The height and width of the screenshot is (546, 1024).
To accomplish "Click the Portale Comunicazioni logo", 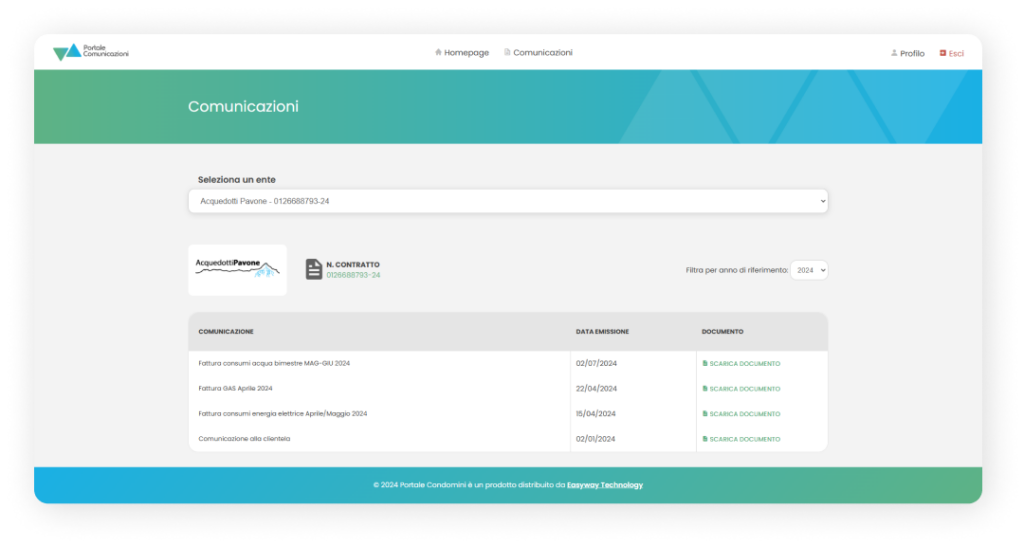I will coord(90,52).
